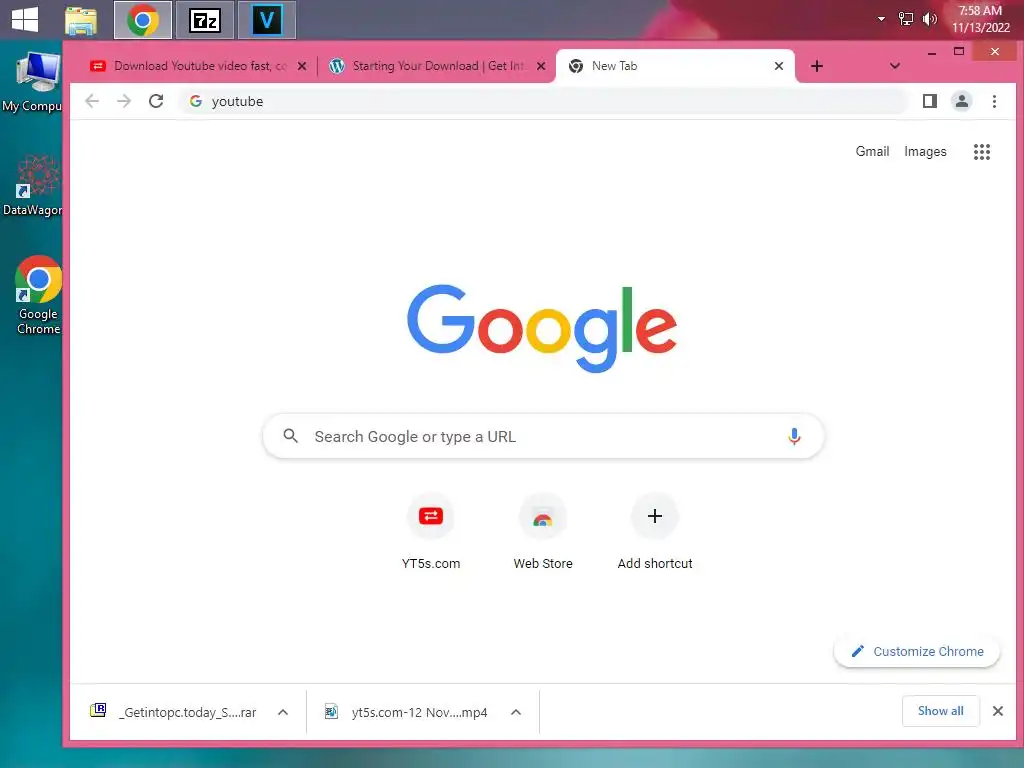The width and height of the screenshot is (1024, 768).
Task: Click the magnifier in search box
Action: (291, 436)
